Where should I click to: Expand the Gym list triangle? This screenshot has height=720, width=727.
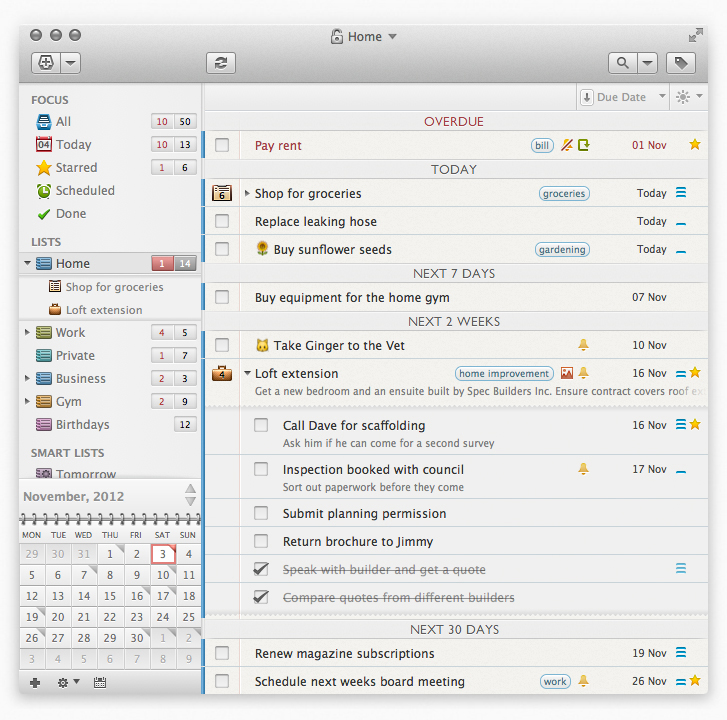(x=27, y=401)
